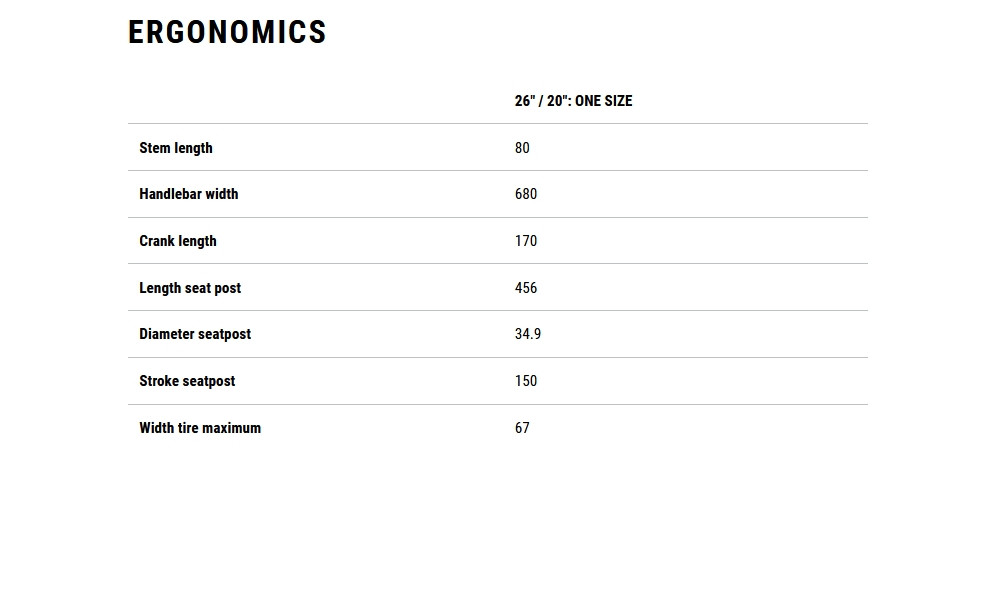This screenshot has height=600, width=1000.
Task: Select the Crank length label
Action: click(178, 241)
